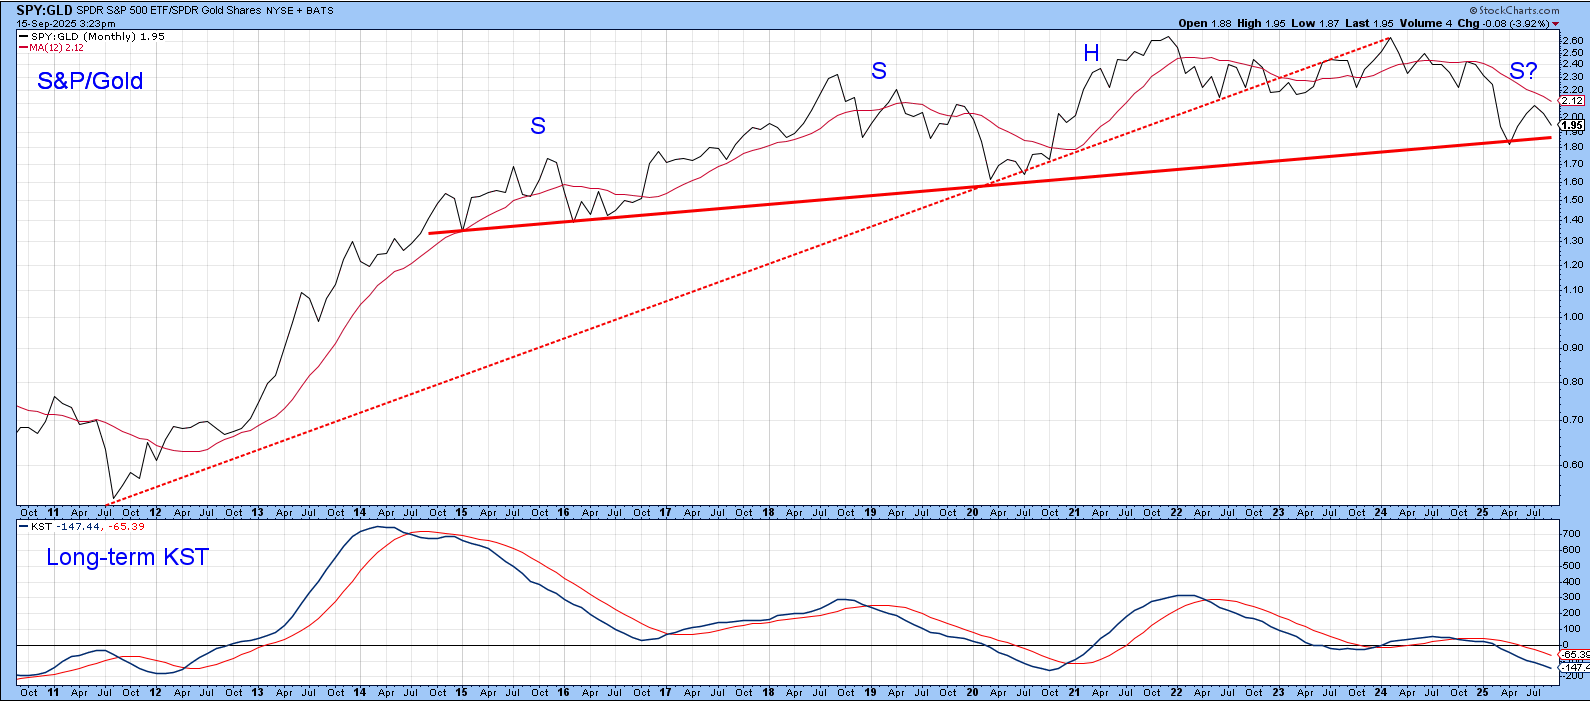Click the 'Long-term KST' indicator label
Viewport: 1590px width, 702px height.
[x=127, y=558]
